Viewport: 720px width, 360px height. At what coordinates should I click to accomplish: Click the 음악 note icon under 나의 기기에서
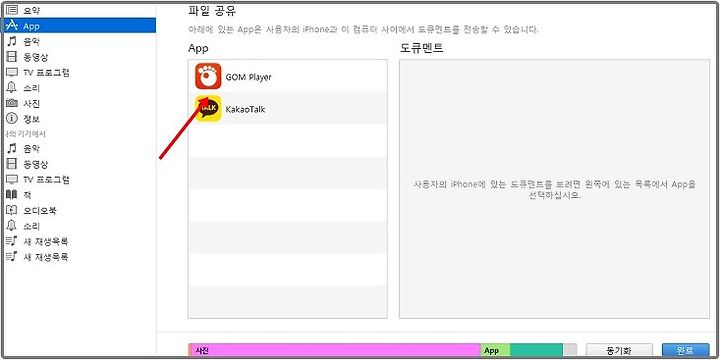[x=11, y=148]
